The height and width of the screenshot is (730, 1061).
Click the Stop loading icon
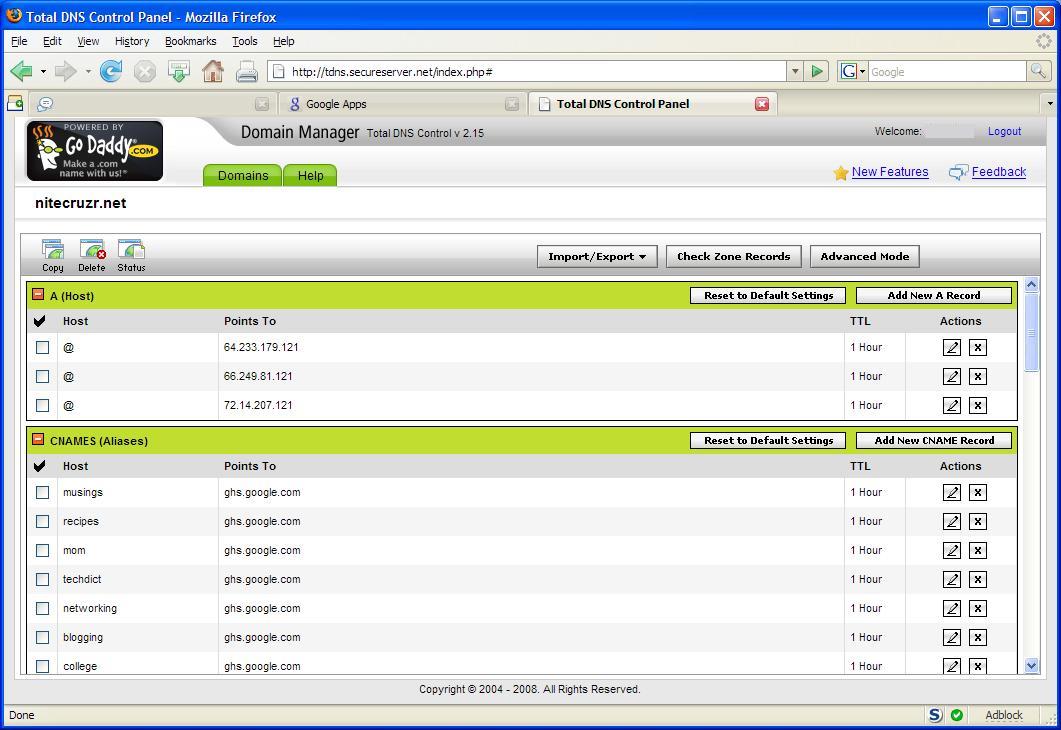[144, 71]
